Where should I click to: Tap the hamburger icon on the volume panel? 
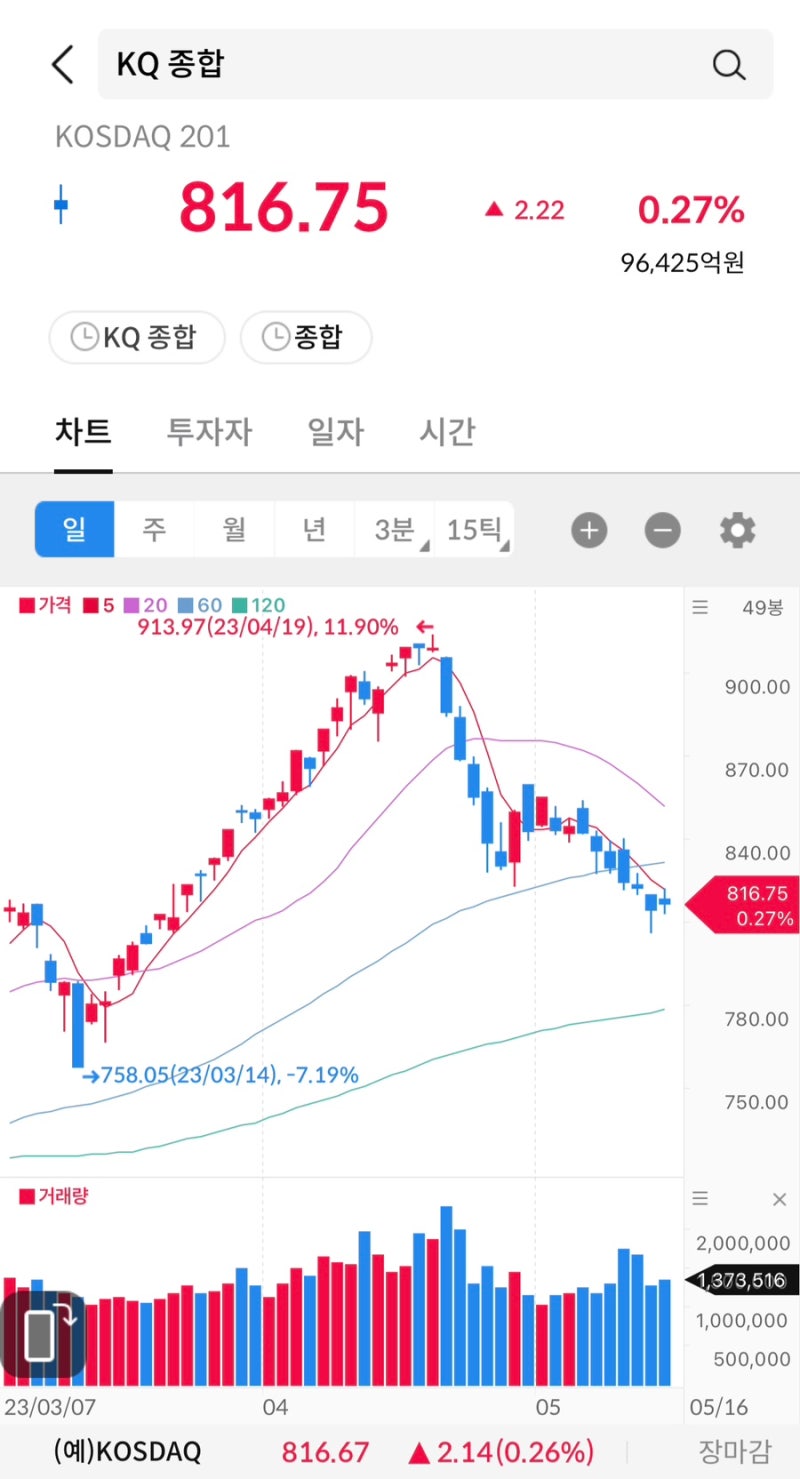(x=699, y=1198)
